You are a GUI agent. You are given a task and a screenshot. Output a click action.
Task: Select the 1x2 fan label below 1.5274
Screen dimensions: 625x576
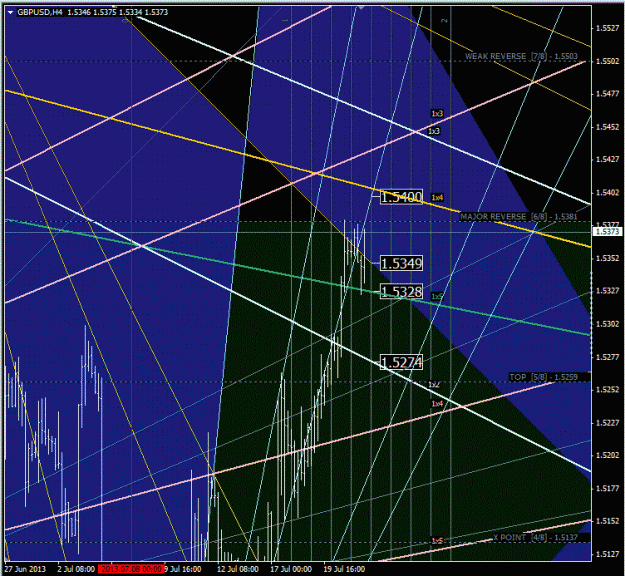click(x=434, y=385)
